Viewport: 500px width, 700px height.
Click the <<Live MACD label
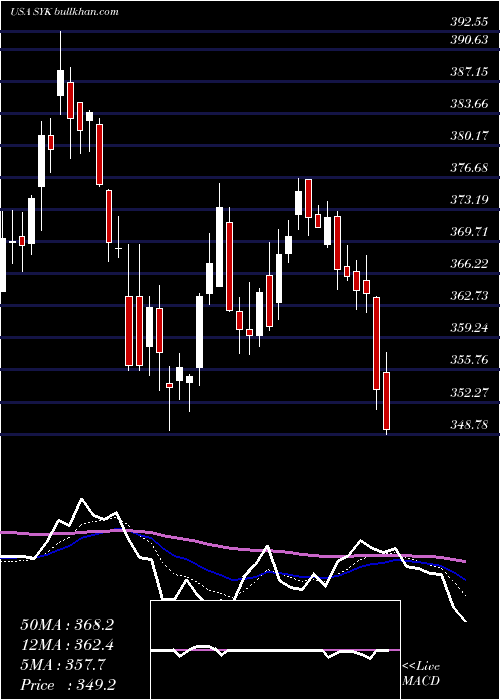click(421, 674)
